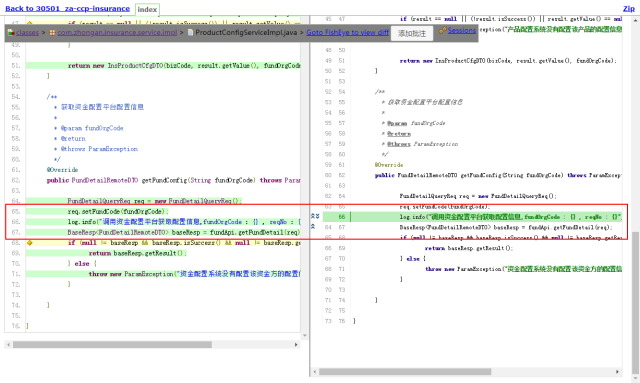Click the req.setFundCode(fundOrgCode) line in left pane

118,212
